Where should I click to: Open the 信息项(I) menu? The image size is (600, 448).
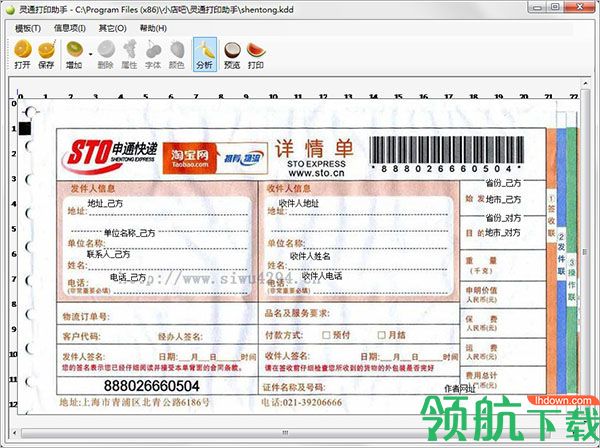[70, 28]
